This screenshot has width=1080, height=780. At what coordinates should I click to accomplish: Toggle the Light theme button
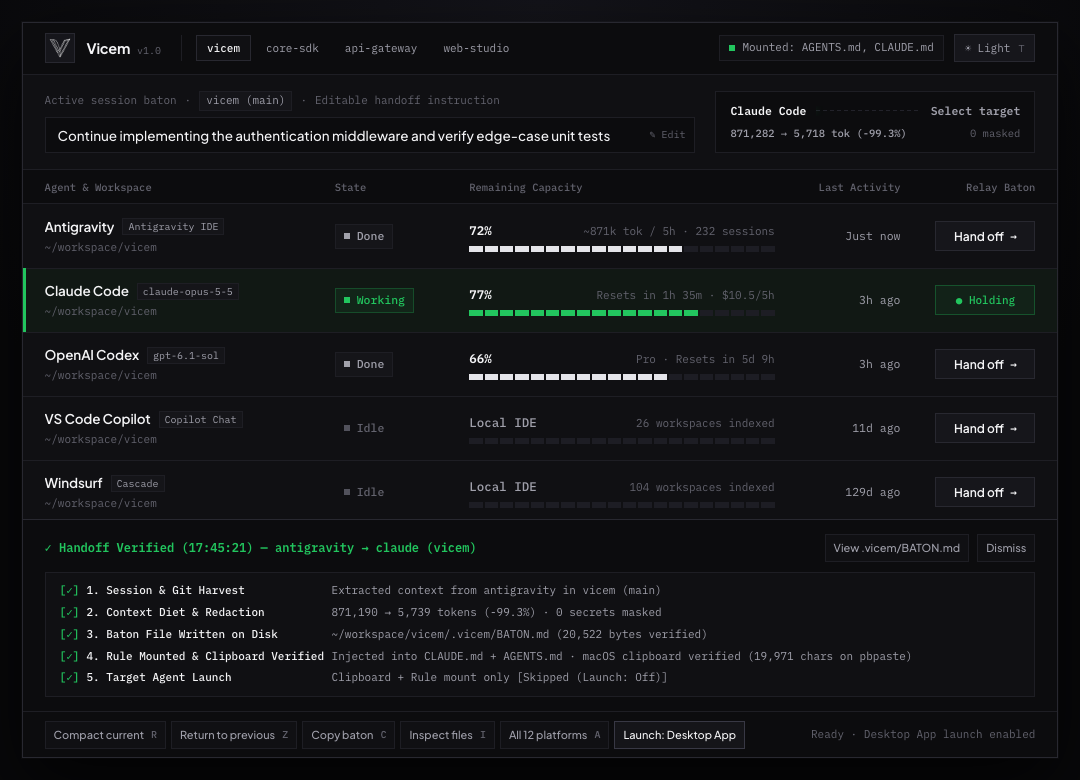pyautogui.click(x=994, y=48)
